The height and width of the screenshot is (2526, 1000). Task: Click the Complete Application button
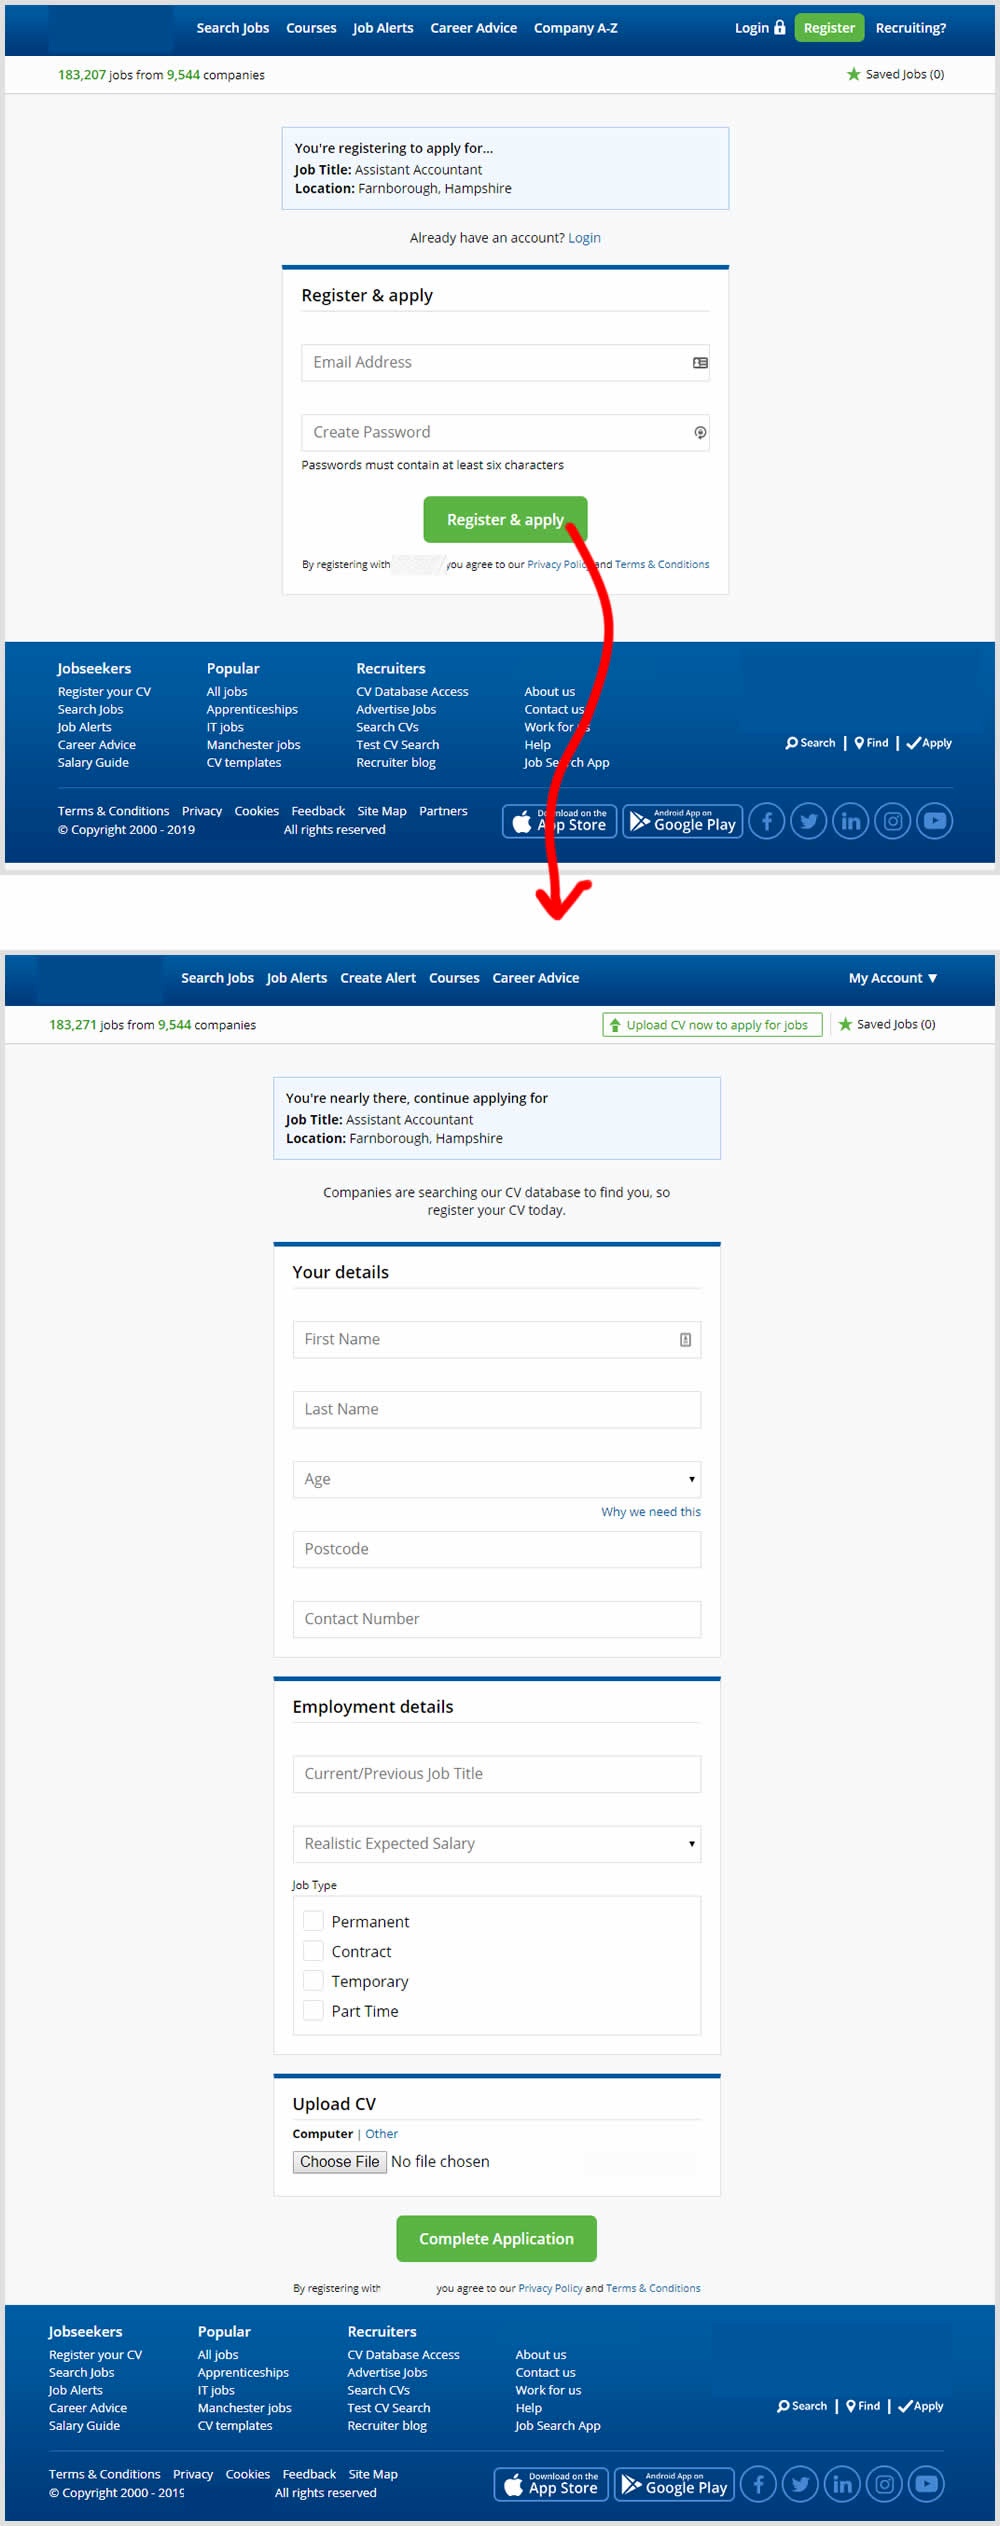coord(496,2239)
